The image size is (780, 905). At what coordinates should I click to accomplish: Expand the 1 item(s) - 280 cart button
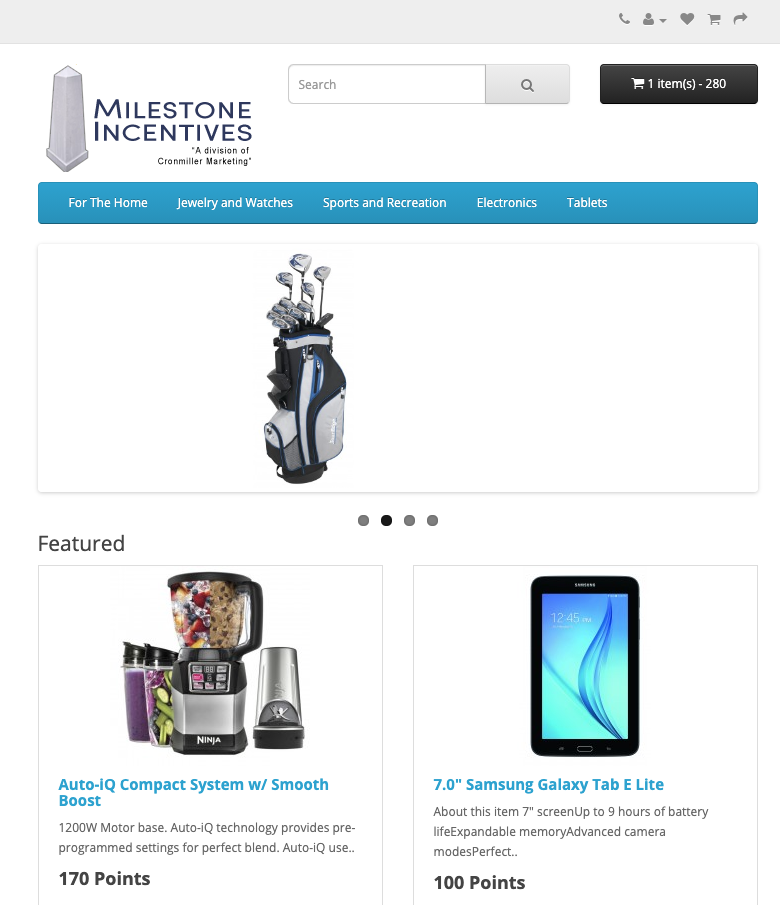678,84
